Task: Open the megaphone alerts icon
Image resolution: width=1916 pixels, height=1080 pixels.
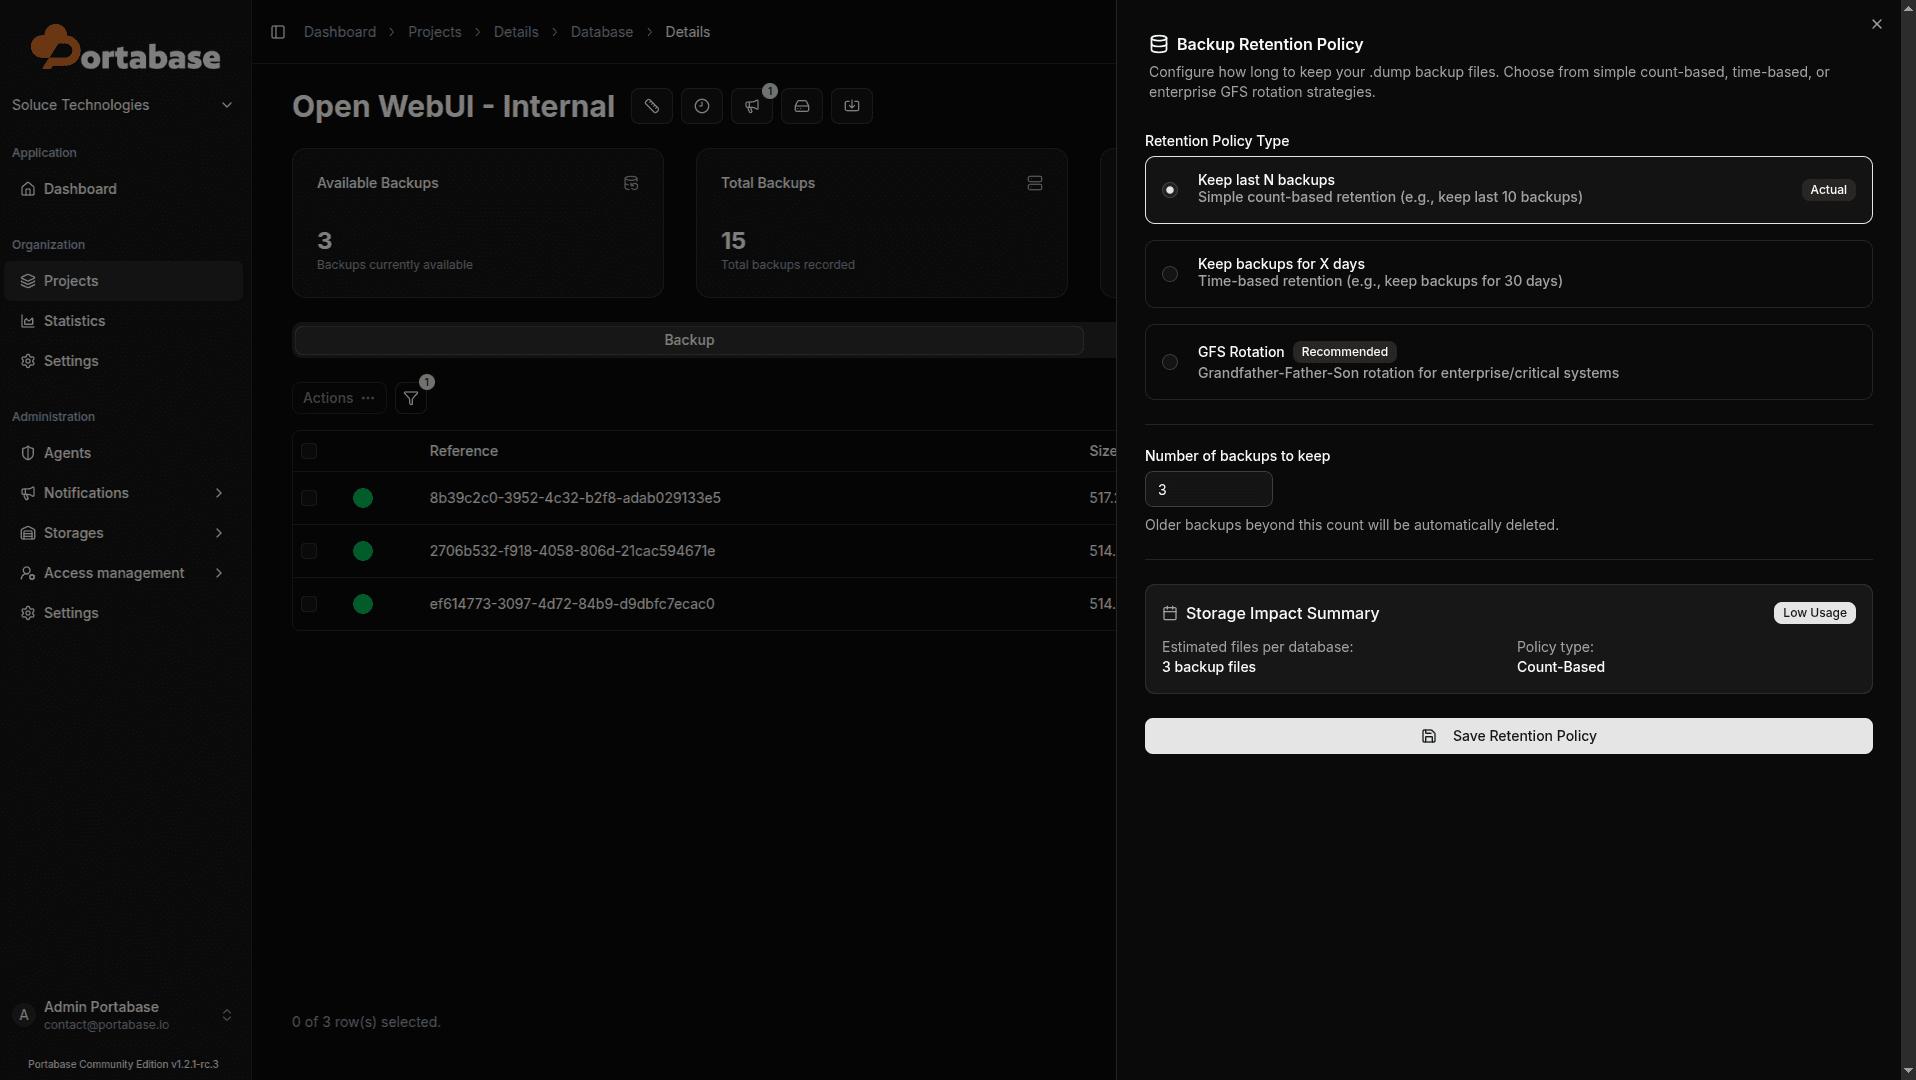Action: pyautogui.click(x=752, y=106)
